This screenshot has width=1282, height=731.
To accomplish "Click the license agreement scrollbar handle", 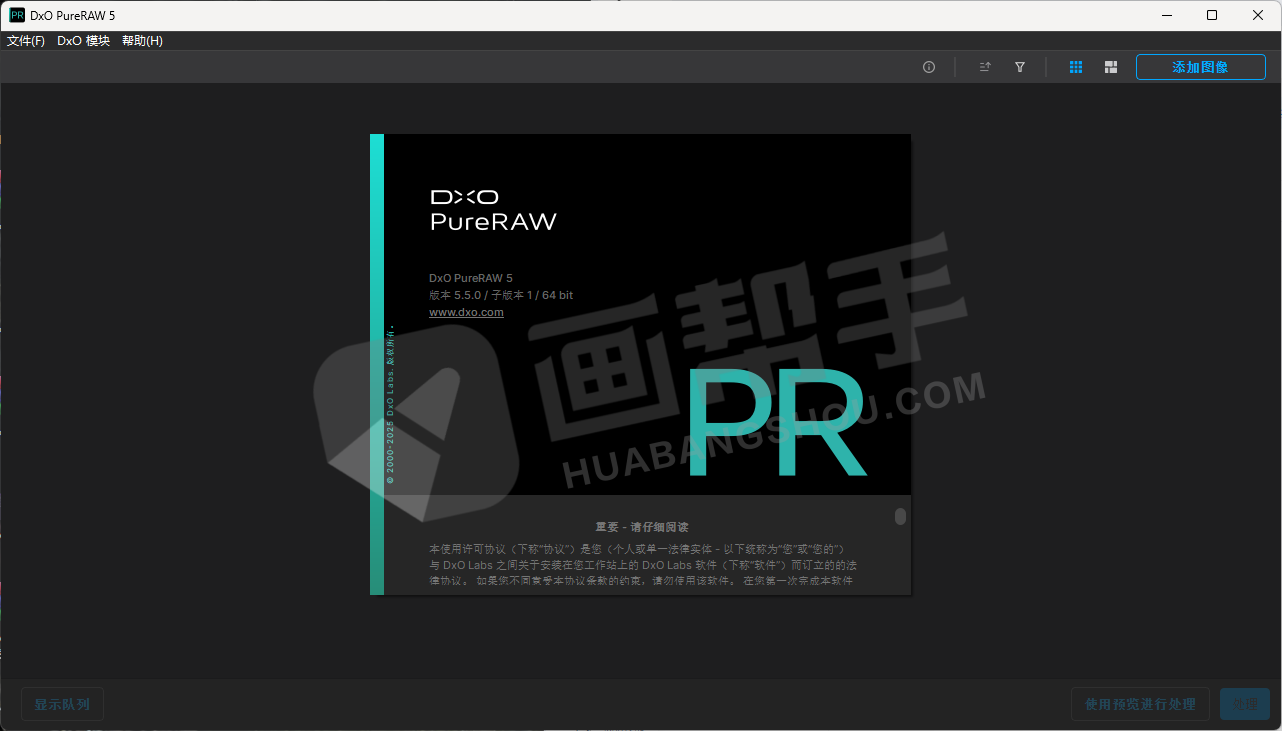I will click(x=900, y=517).
